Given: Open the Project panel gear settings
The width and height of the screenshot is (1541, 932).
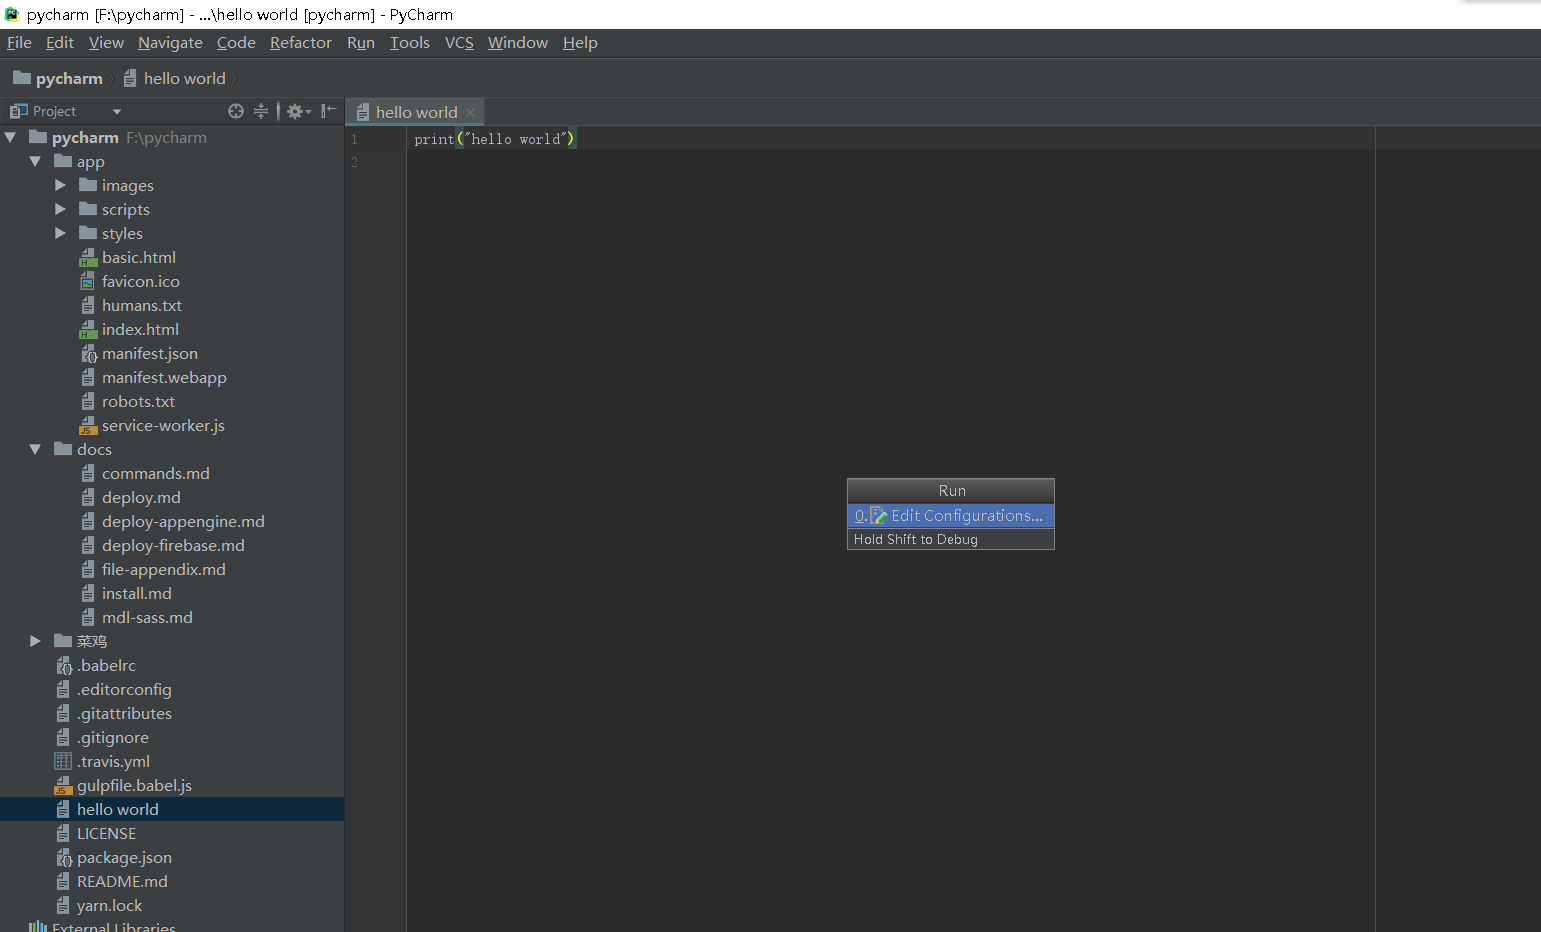Looking at the screenshot, I should point(297,111).
